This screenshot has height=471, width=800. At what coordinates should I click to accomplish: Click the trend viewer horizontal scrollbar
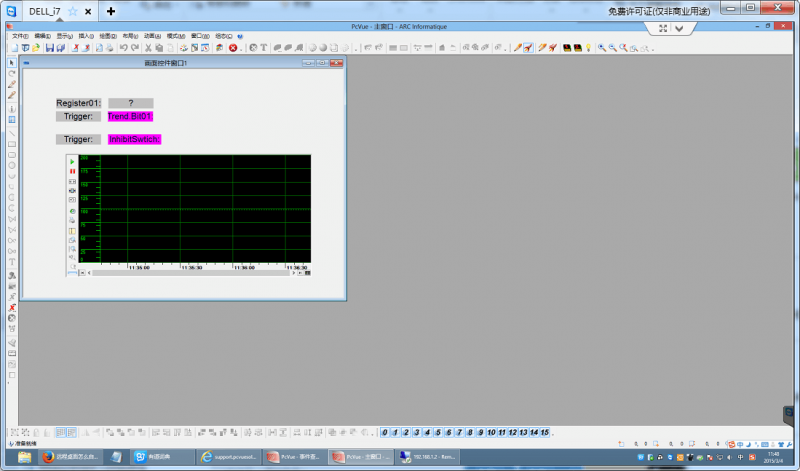click(191, 273)
